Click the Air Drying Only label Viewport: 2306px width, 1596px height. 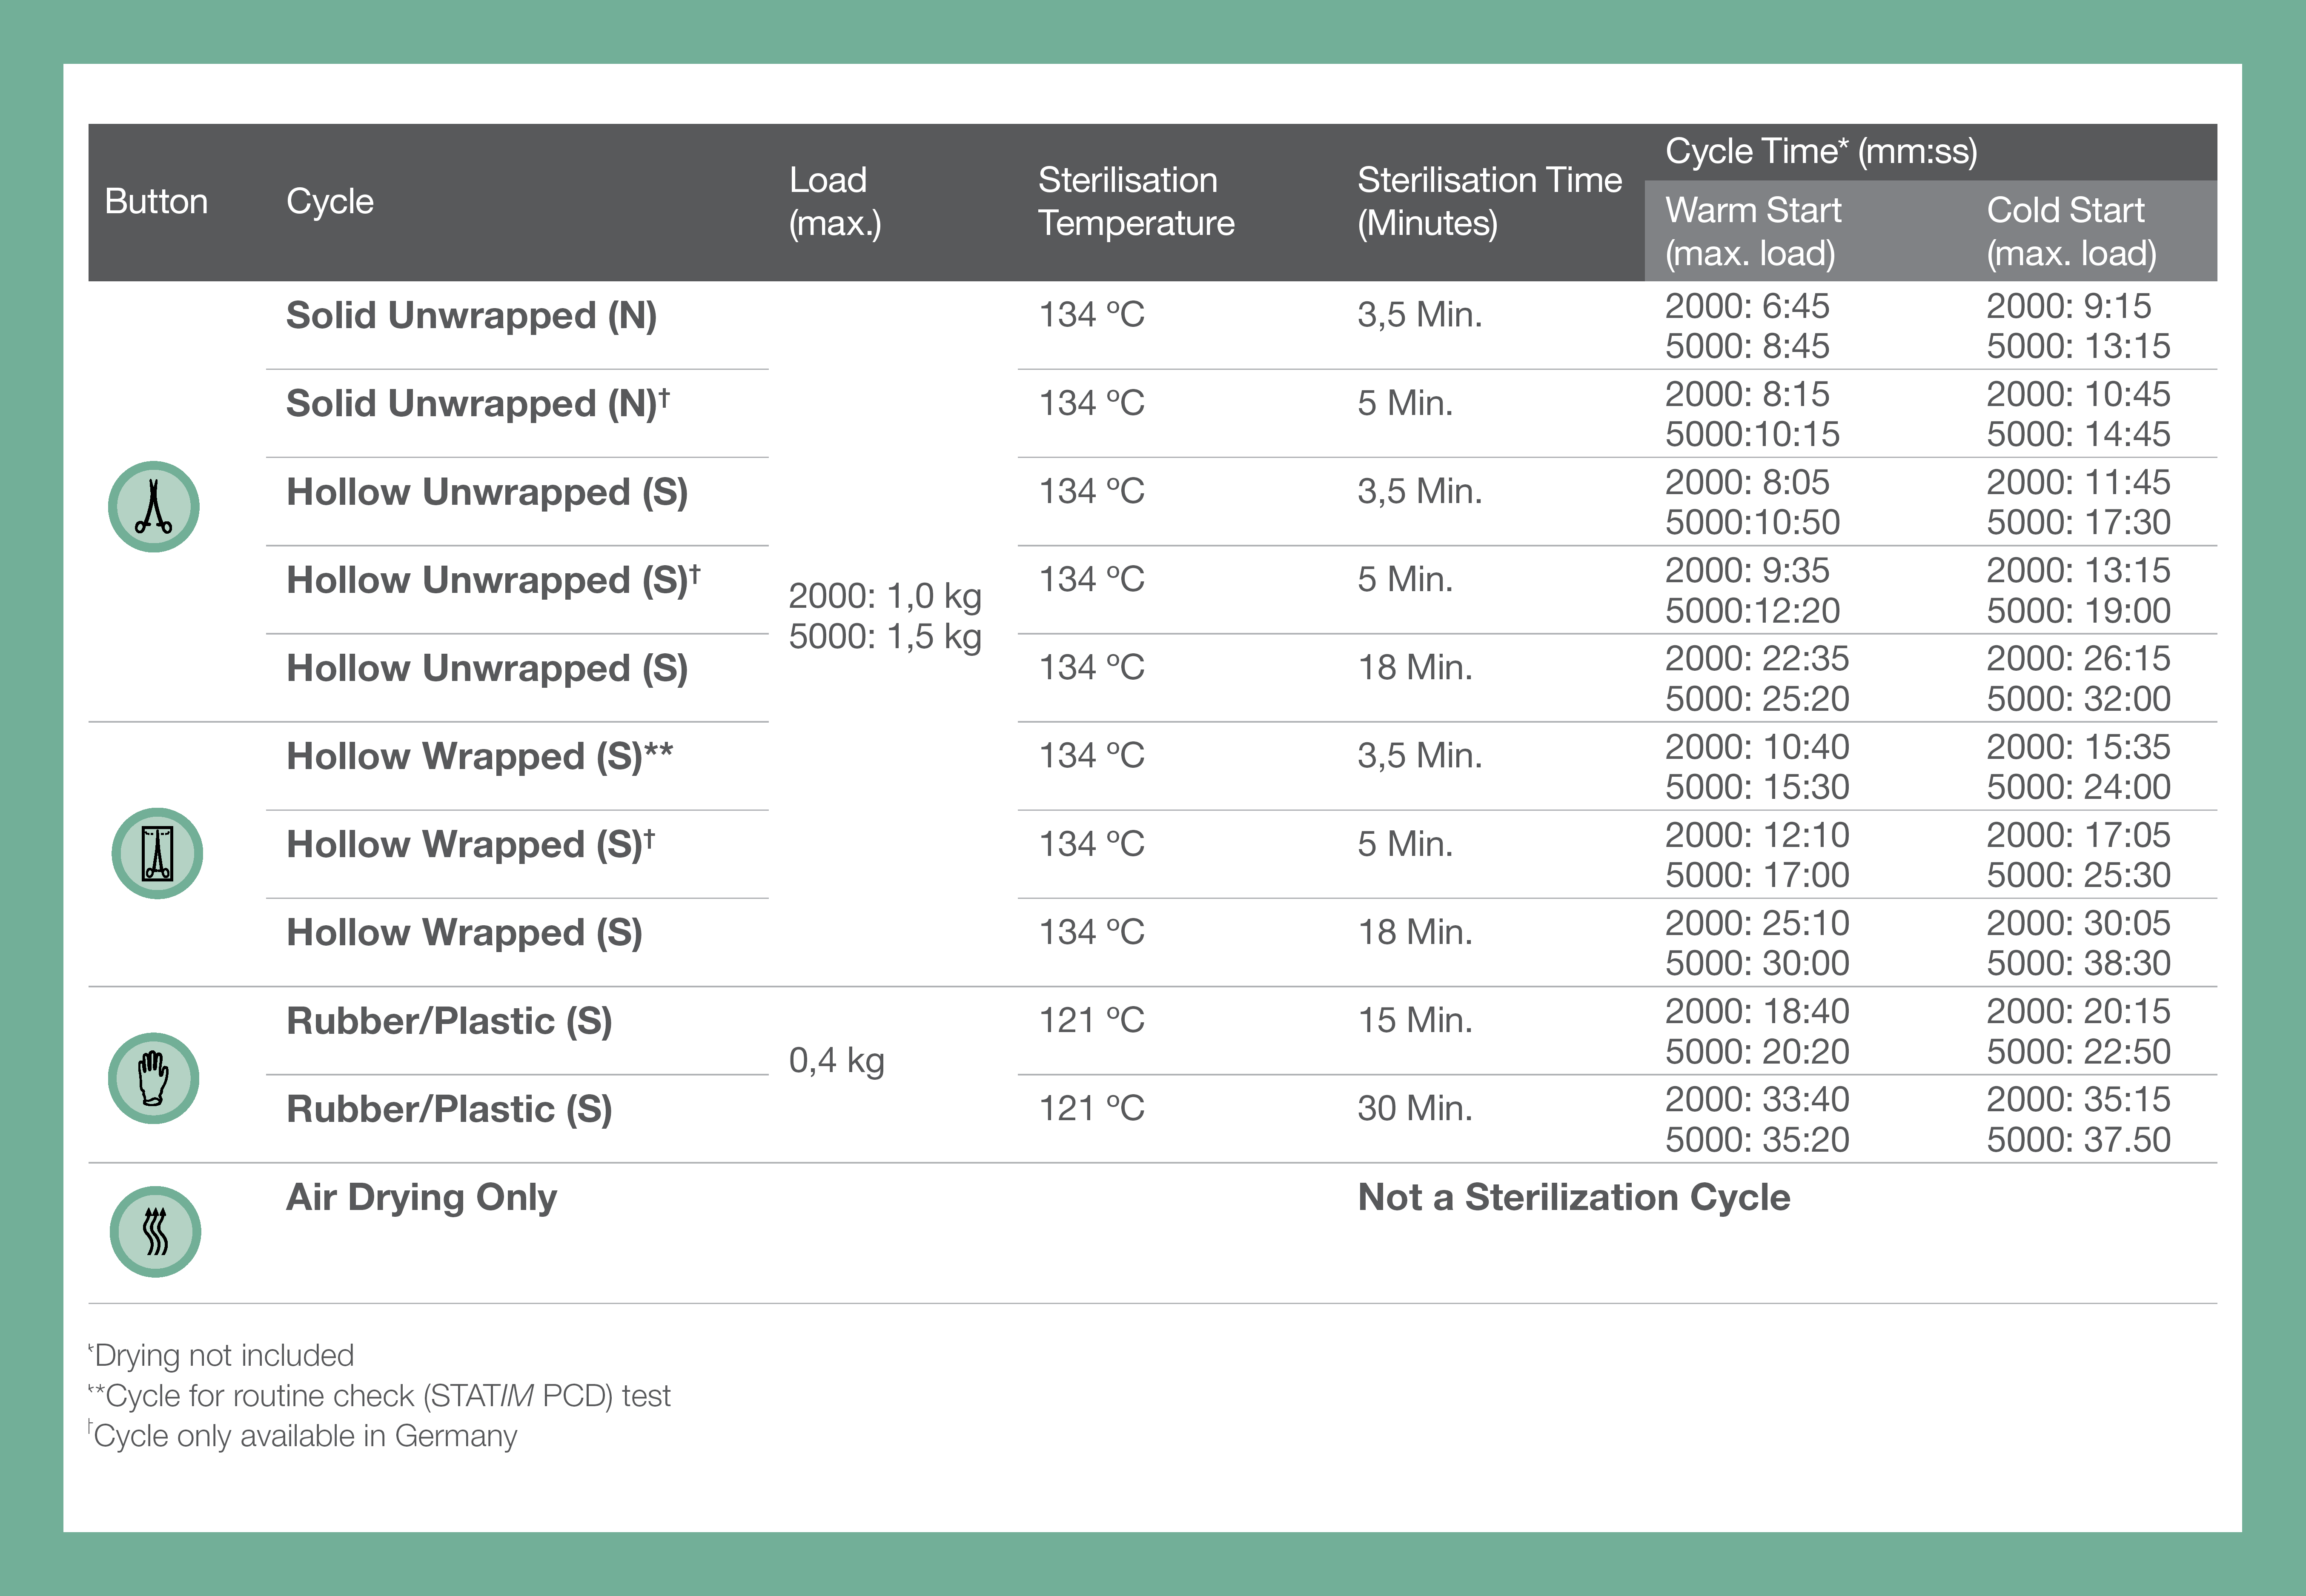click(x=421, y=1197)
